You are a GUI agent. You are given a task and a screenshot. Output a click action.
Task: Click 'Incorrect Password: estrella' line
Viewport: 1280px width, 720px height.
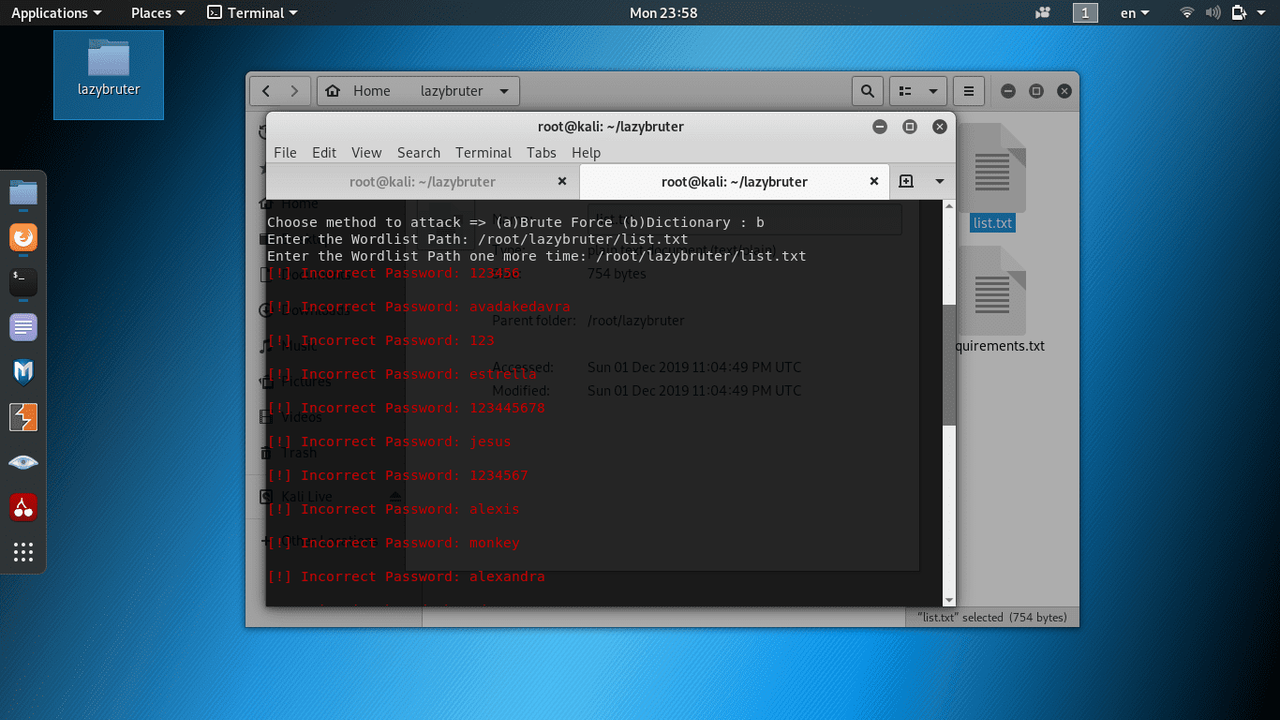[401, 374]
